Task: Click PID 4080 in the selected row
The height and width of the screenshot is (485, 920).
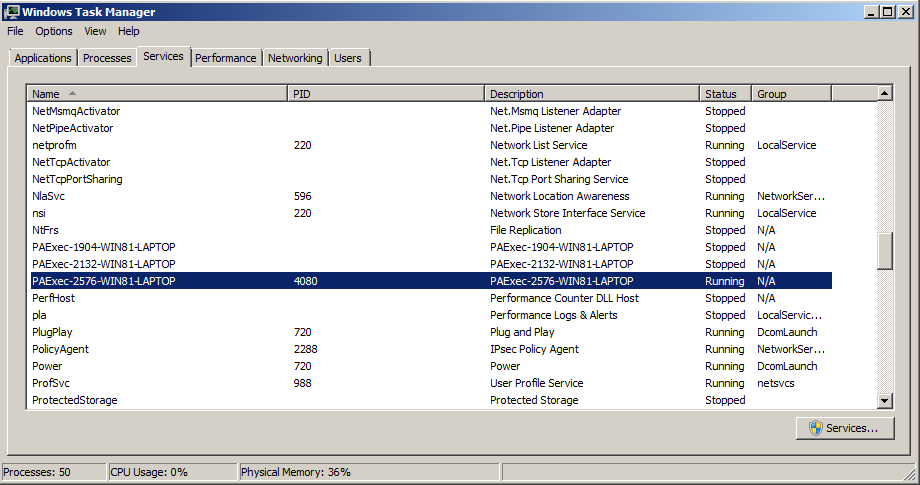Action: [306, 281]
